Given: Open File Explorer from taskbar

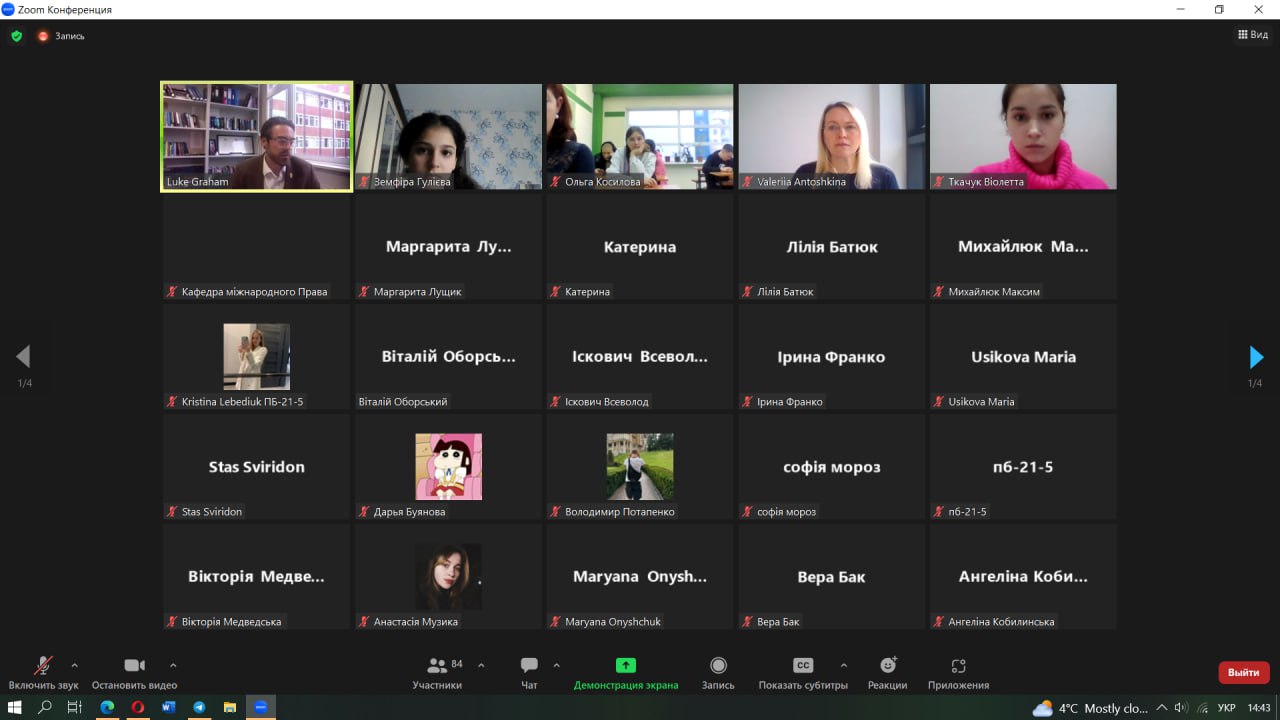Looking at the screenshot, I should click(x=229, y=707).
